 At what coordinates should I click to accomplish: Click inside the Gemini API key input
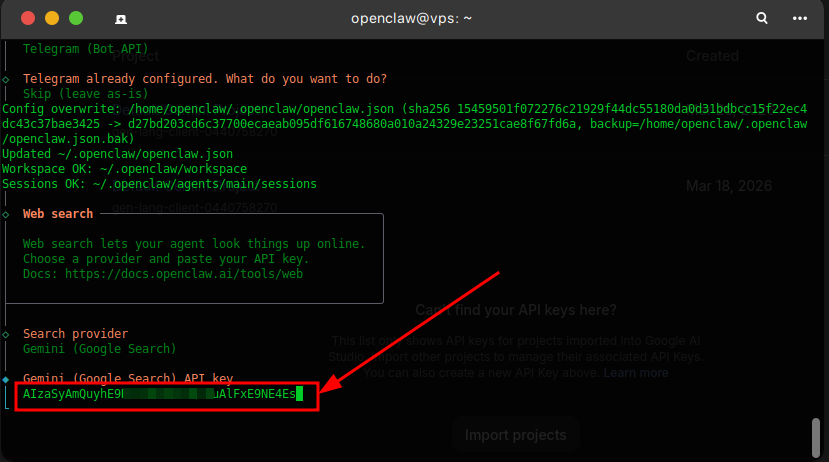point(160,394)
